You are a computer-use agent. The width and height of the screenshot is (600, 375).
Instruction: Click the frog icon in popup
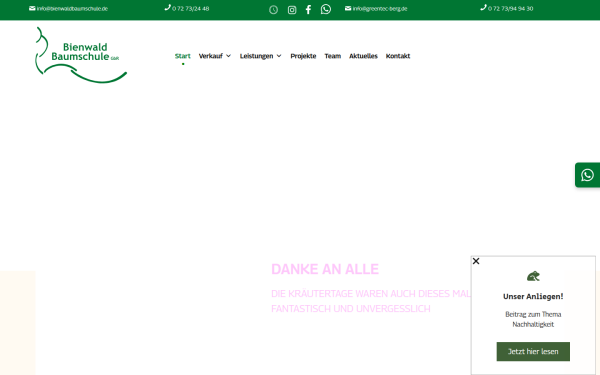[533, 276]
